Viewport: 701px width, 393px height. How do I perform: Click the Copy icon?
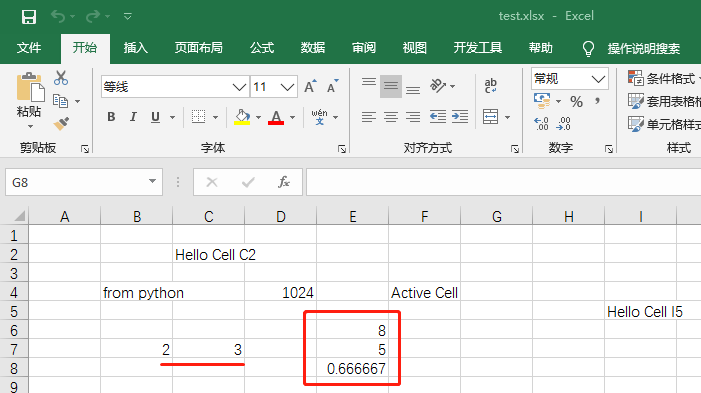(x=60, y=101)
